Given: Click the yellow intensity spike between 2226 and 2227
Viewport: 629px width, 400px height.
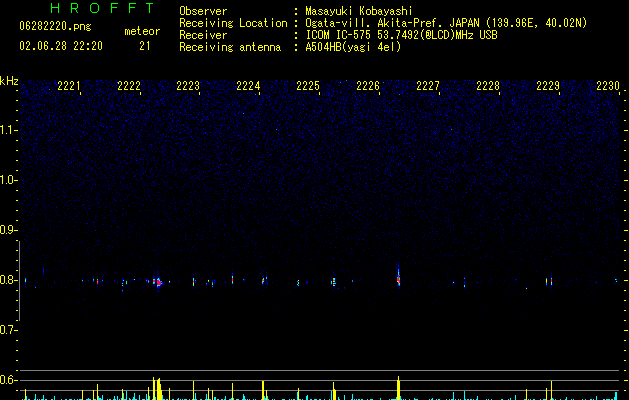Looking at the screenshot, I should tap(398, 388).
